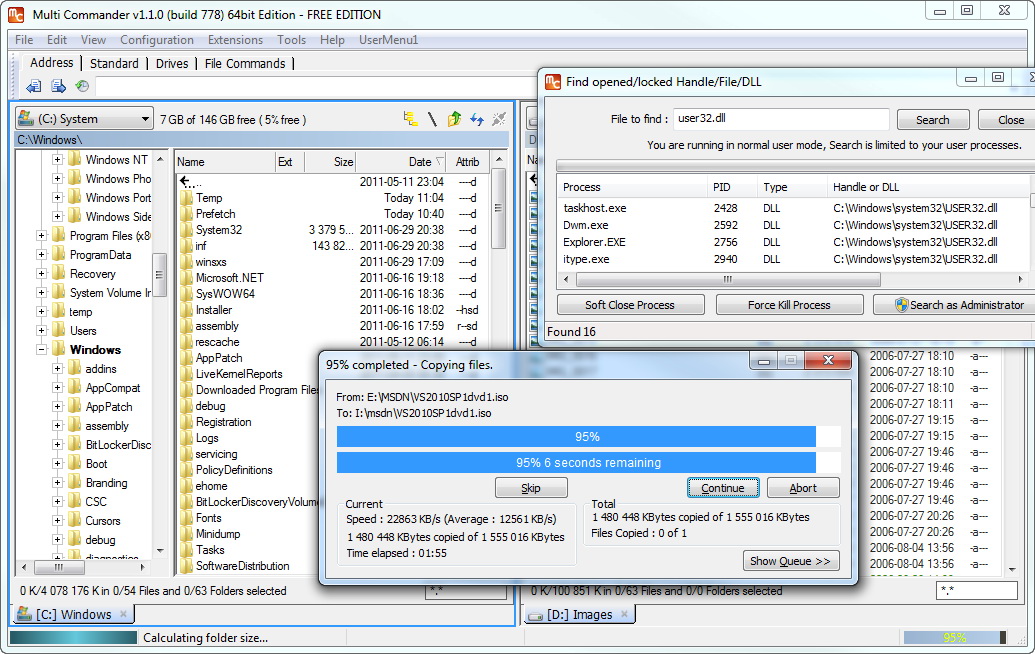Screen dimensions: 1035x654
Task: Expand the ProgramData tree node
Action: click(42, 255)
